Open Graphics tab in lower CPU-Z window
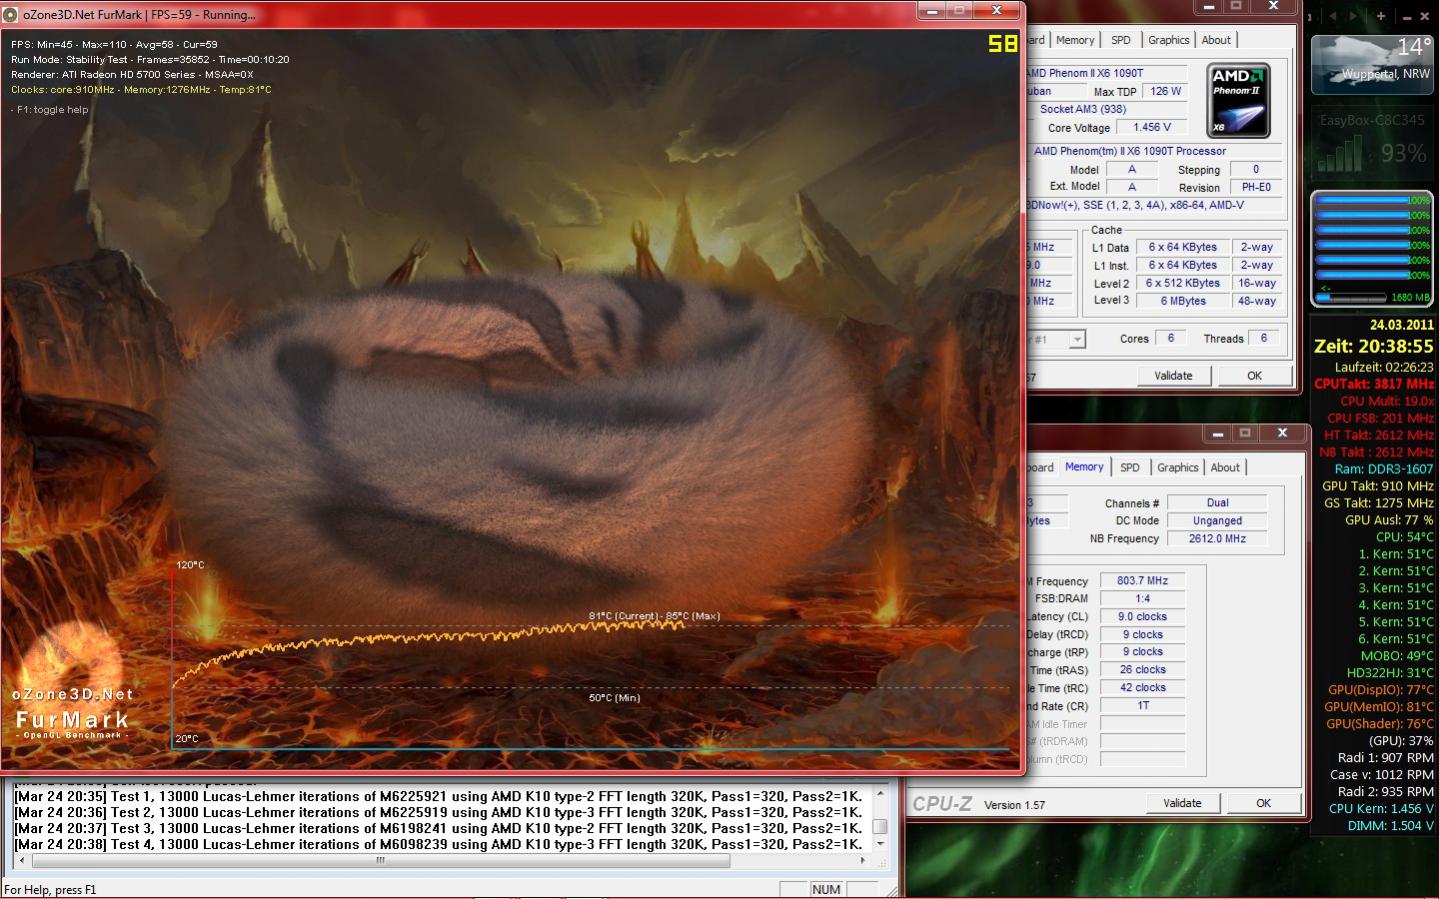The image size is (1439, 899). [x=1177, y=467]
